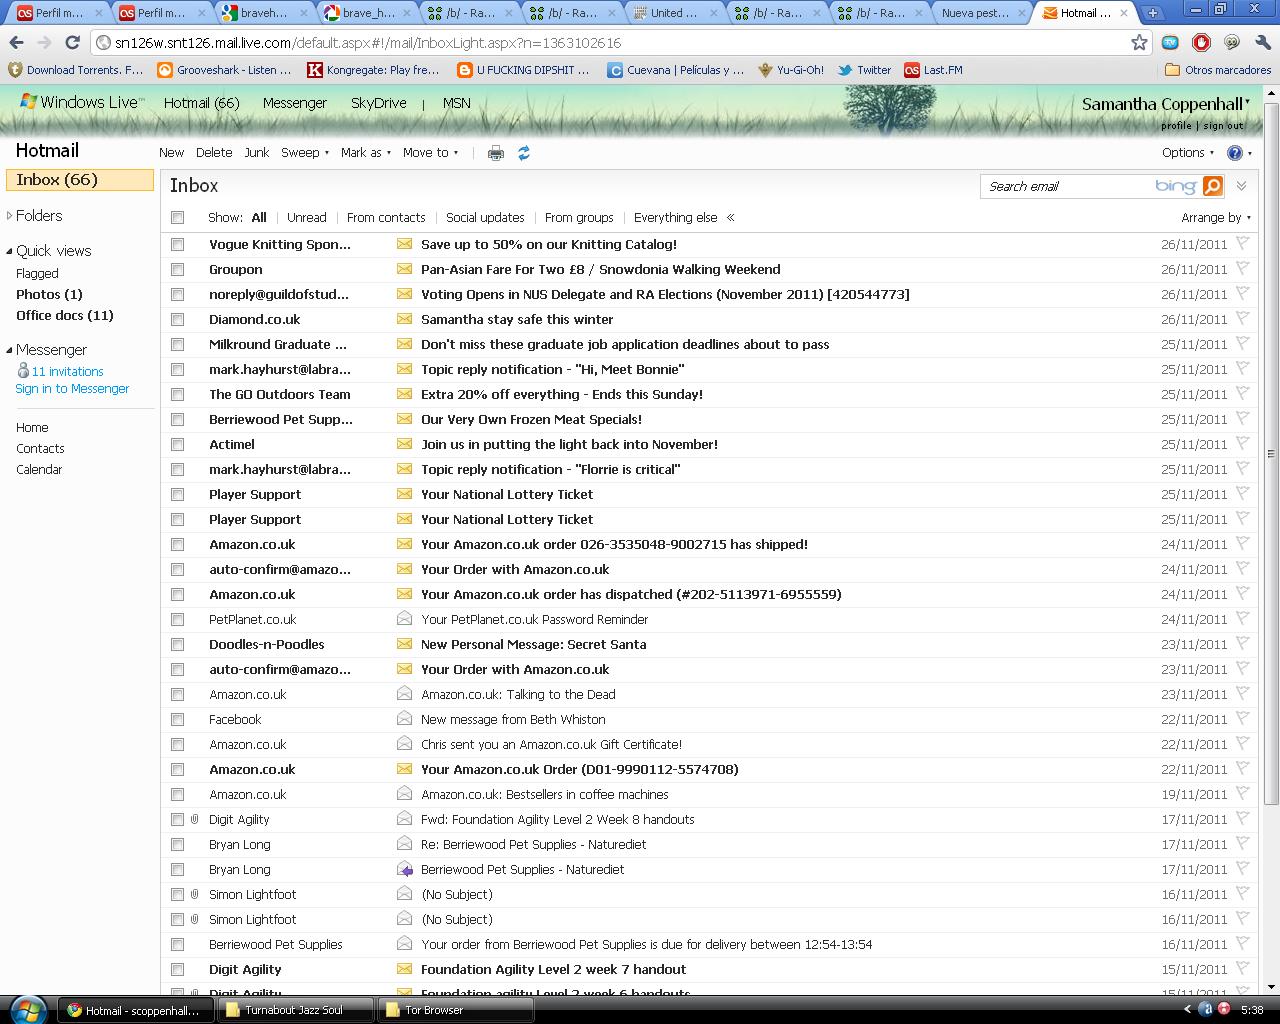Click attachment paperclip on Fwd: Foundation Agility Level 2 Week 8 row

pos(195,819)
